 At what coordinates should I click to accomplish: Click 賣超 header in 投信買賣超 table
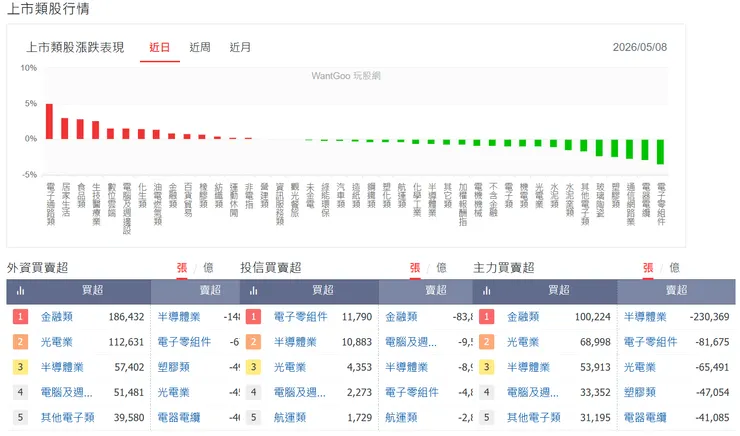(435, 290)
